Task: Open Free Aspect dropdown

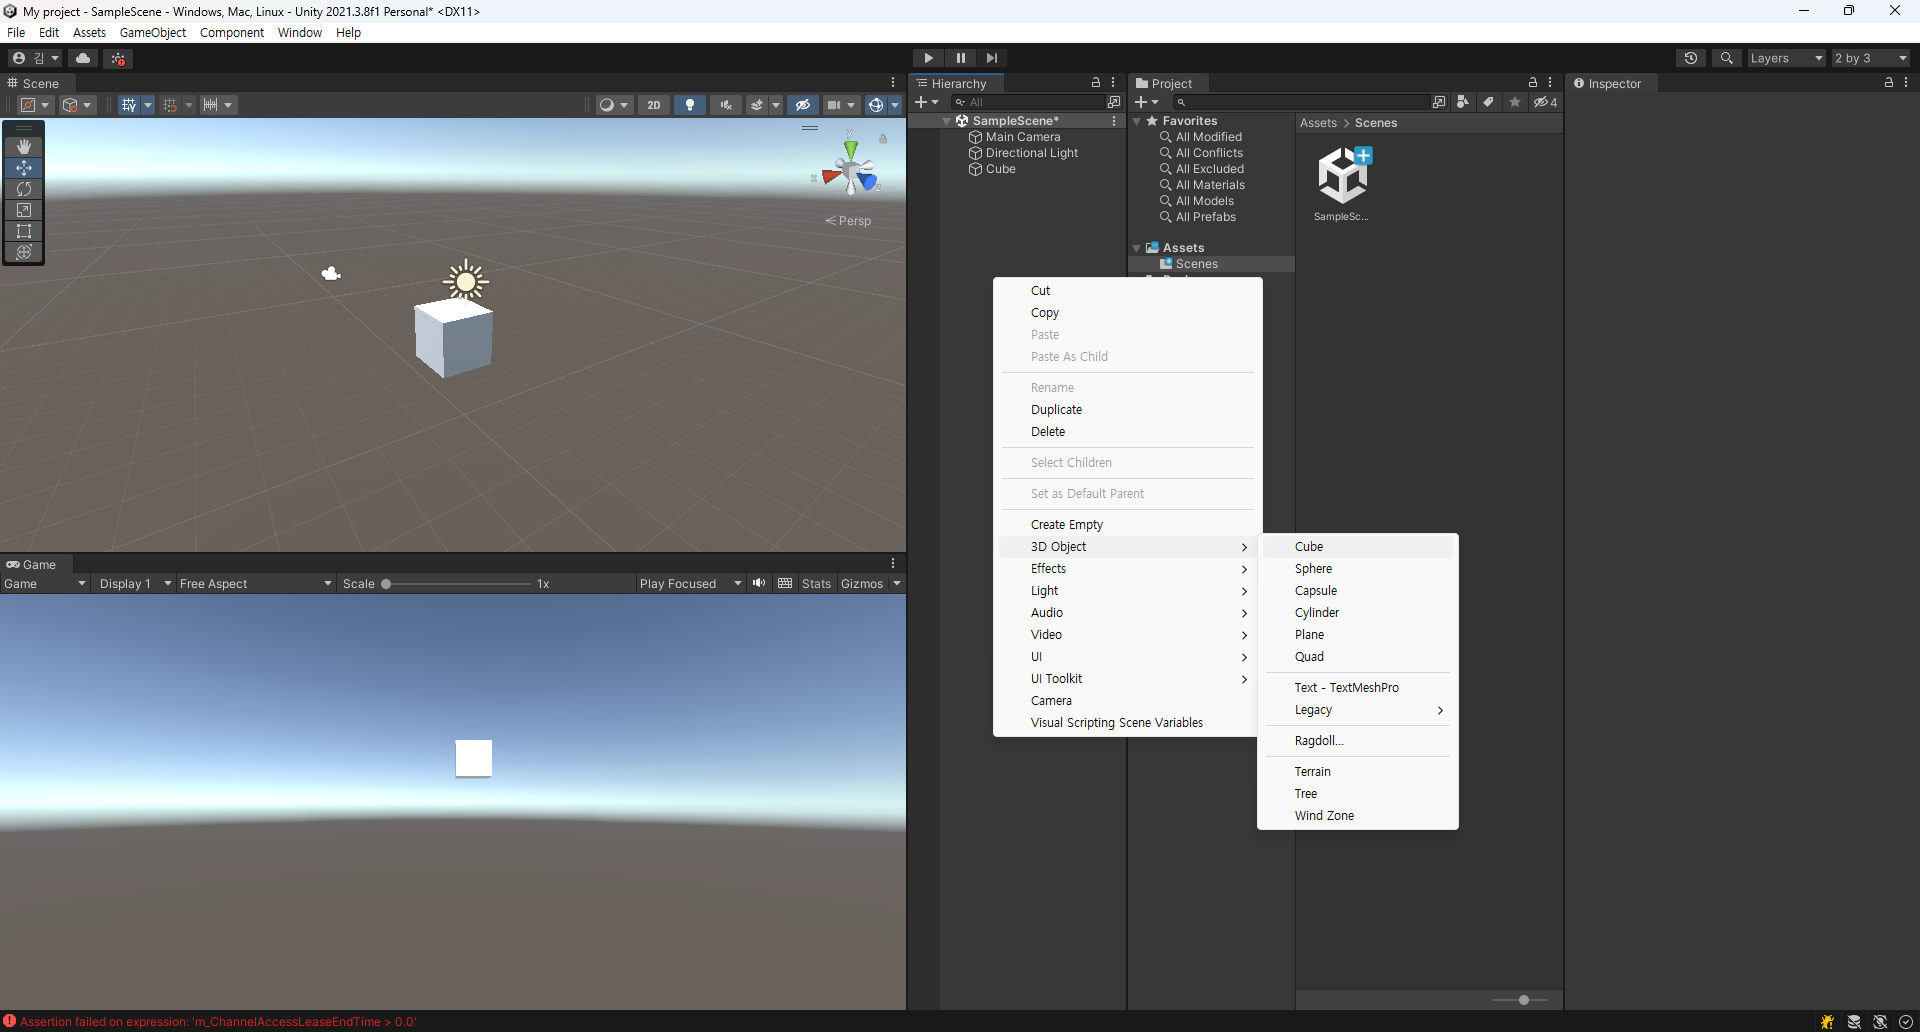Action: pyautogui.click(x=255, y=584)
